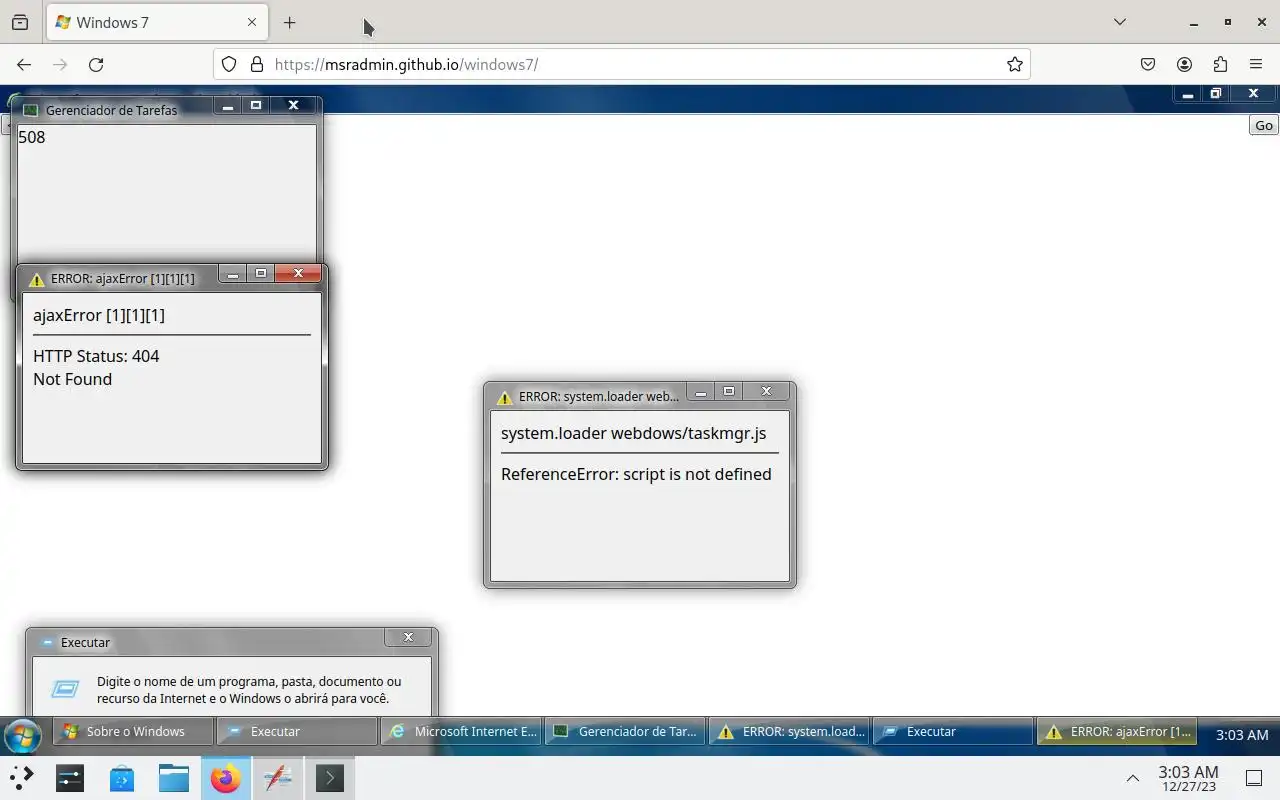The height and width of the screenshot is (800, 1280).
Task: Open the KDE application launcher
Action: point(22,778)
